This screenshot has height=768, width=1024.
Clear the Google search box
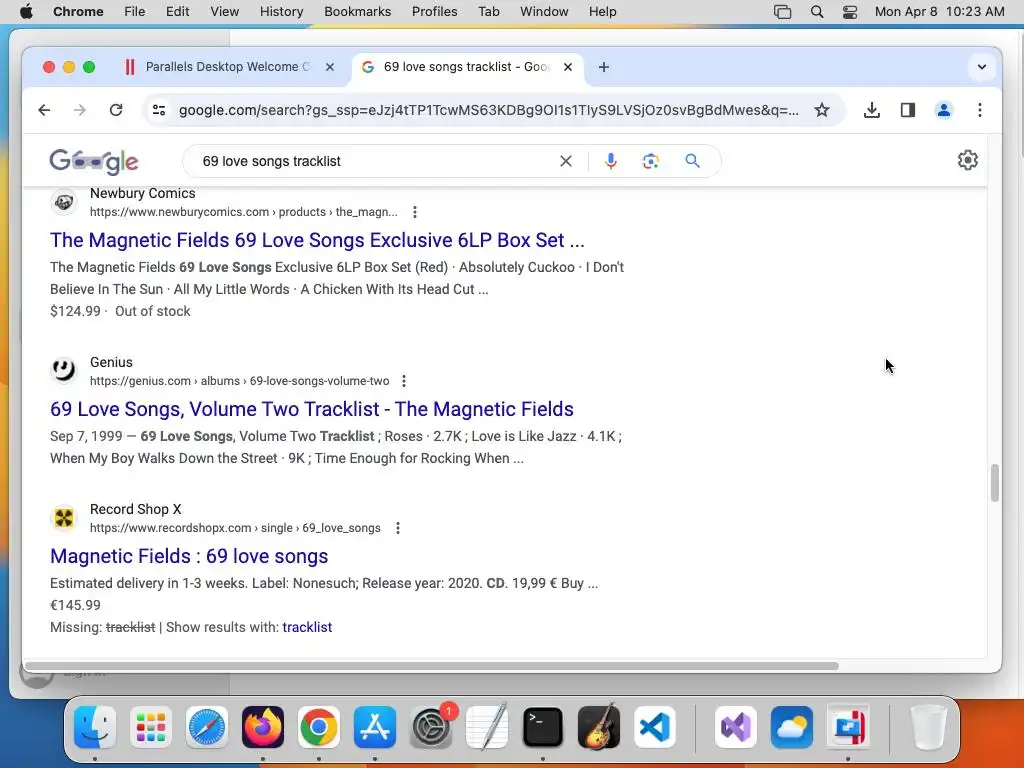(x=566, y=161)
